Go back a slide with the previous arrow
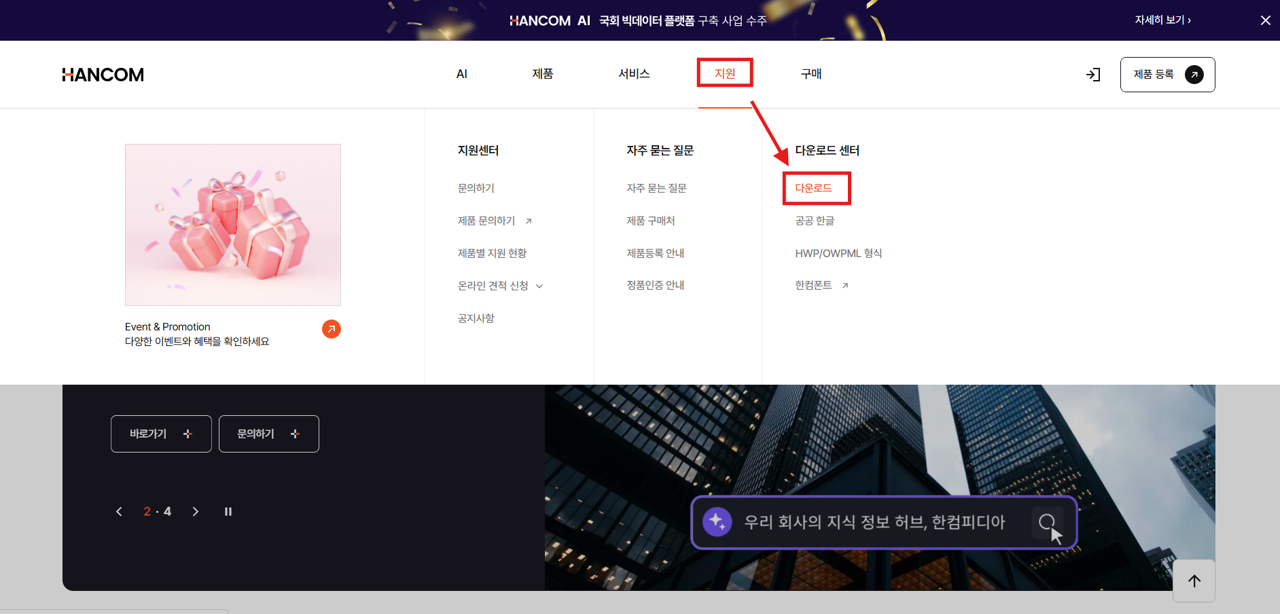 click(x=118, y=511)
